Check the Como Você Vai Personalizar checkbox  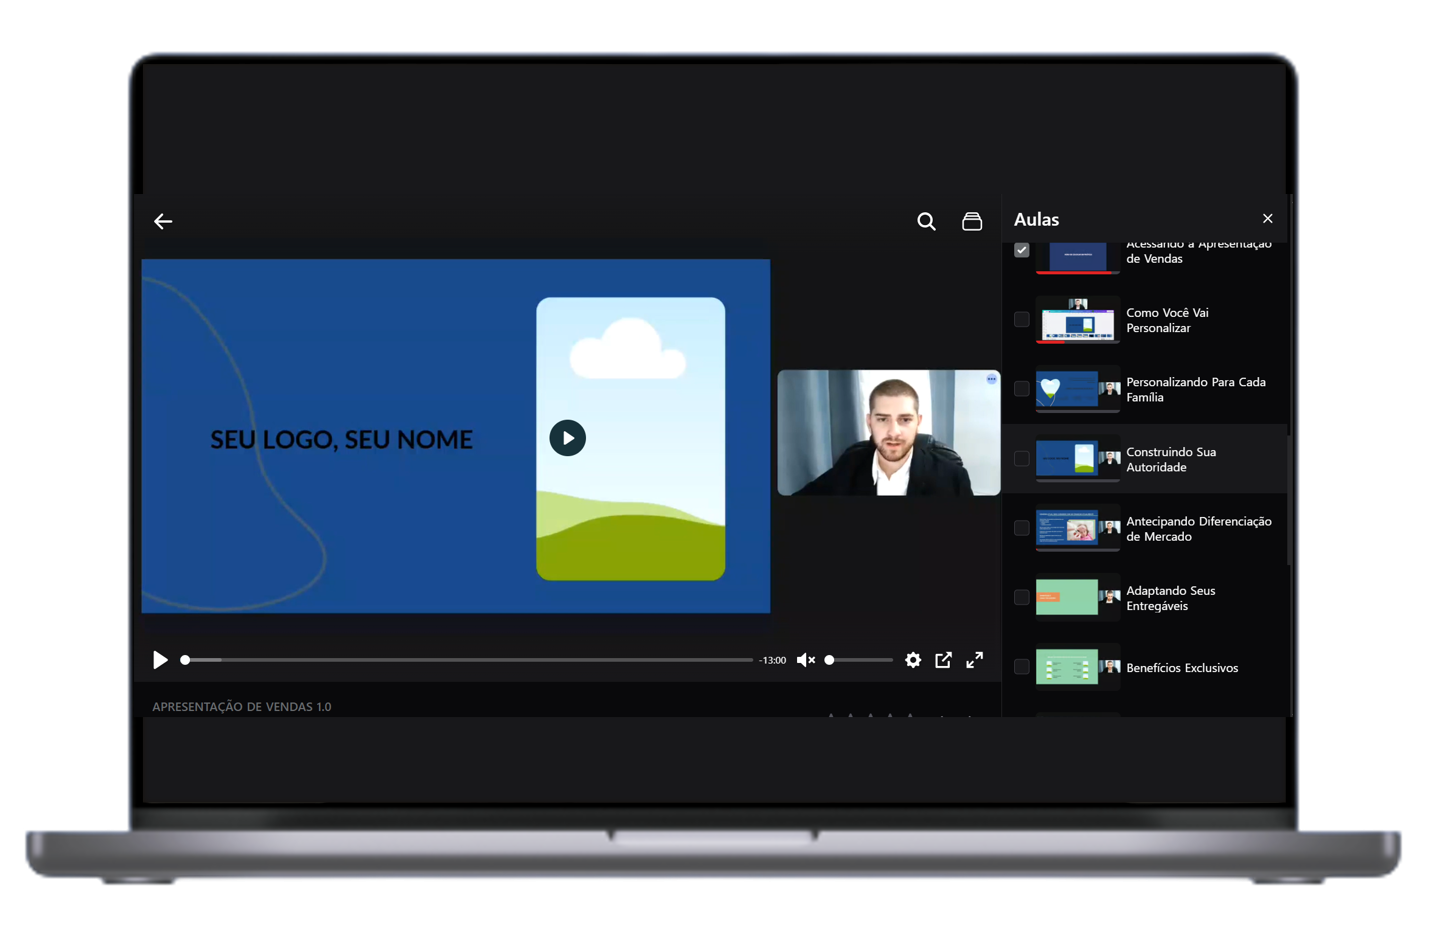(1021, 320)
